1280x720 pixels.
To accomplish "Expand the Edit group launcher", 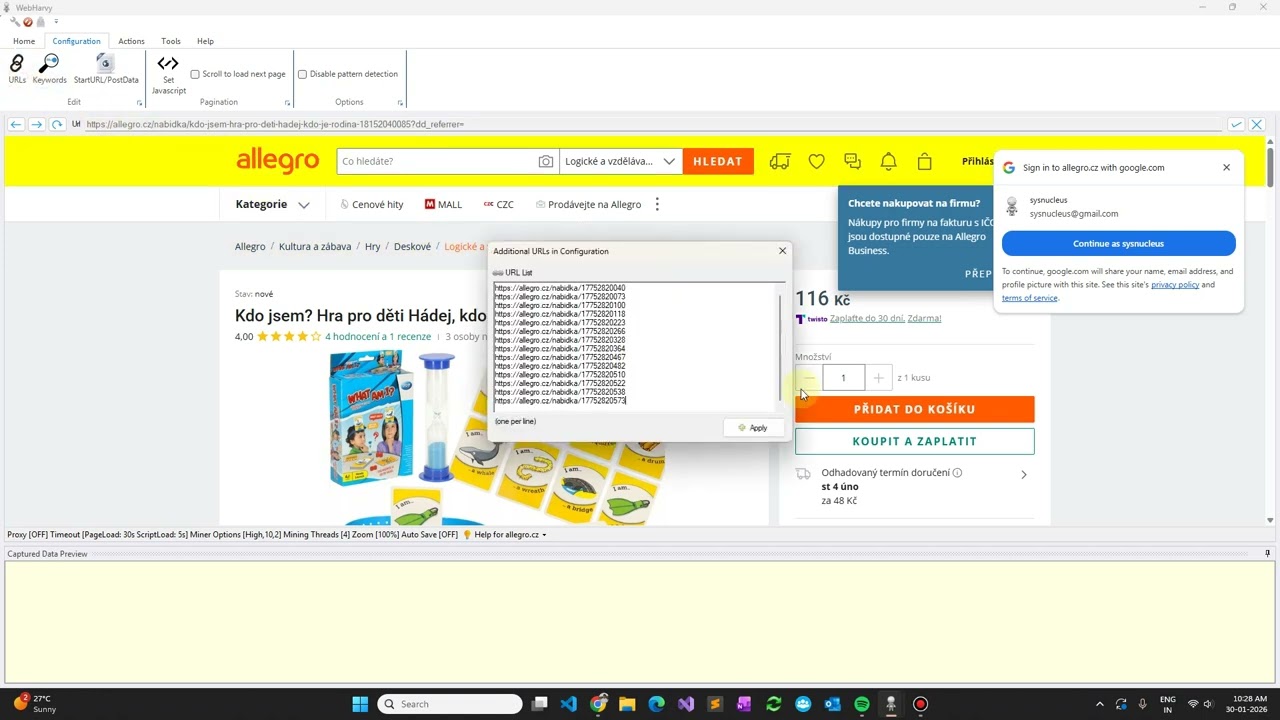I will tap(139, 103).
